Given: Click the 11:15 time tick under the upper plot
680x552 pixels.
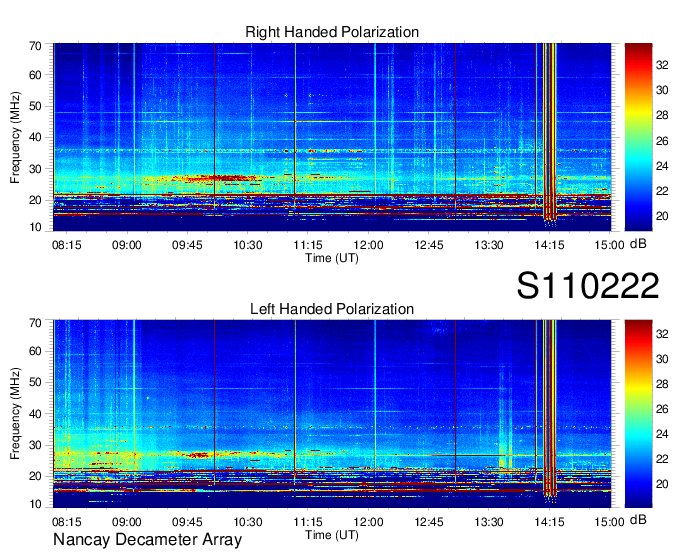Looking at the screenshot, I should (x=308, y=245).
